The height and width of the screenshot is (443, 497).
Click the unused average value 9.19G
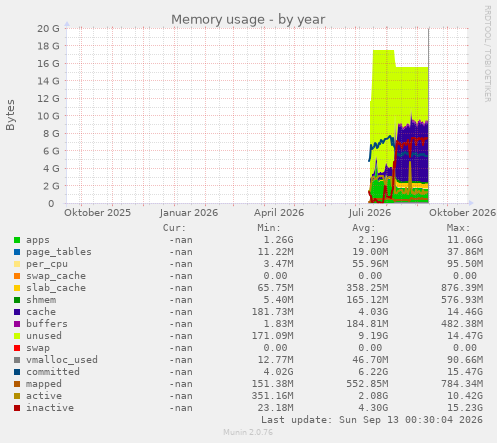(373, 336)
